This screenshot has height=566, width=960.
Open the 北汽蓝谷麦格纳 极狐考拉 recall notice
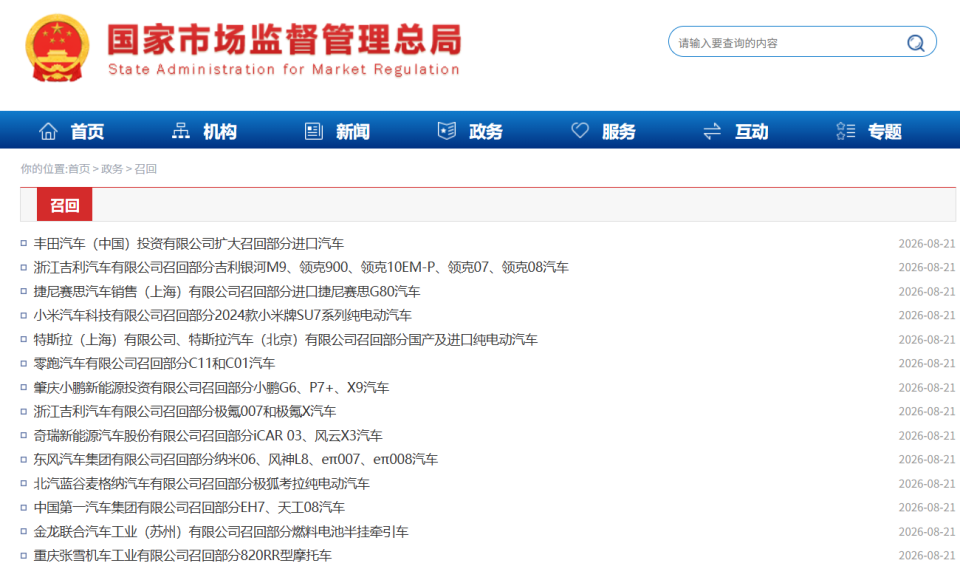click(x=201, y=484)
